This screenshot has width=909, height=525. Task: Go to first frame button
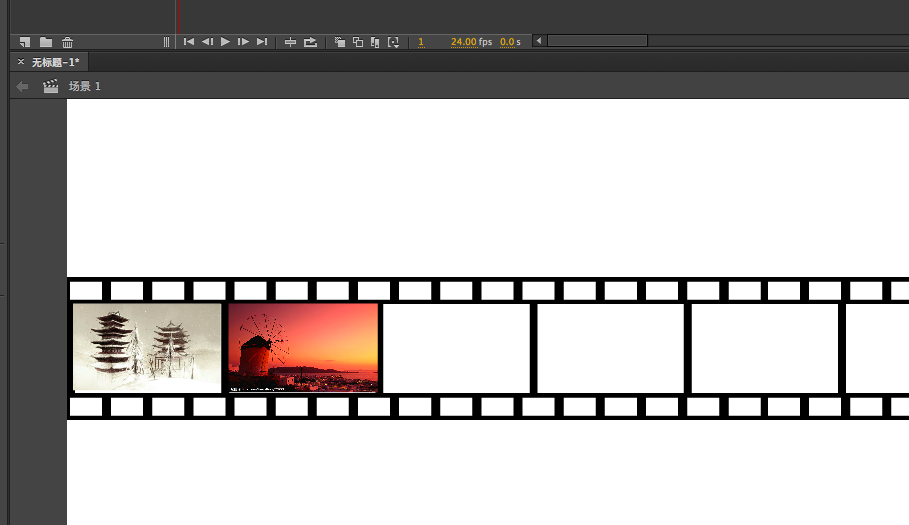(x=188, y=41)
